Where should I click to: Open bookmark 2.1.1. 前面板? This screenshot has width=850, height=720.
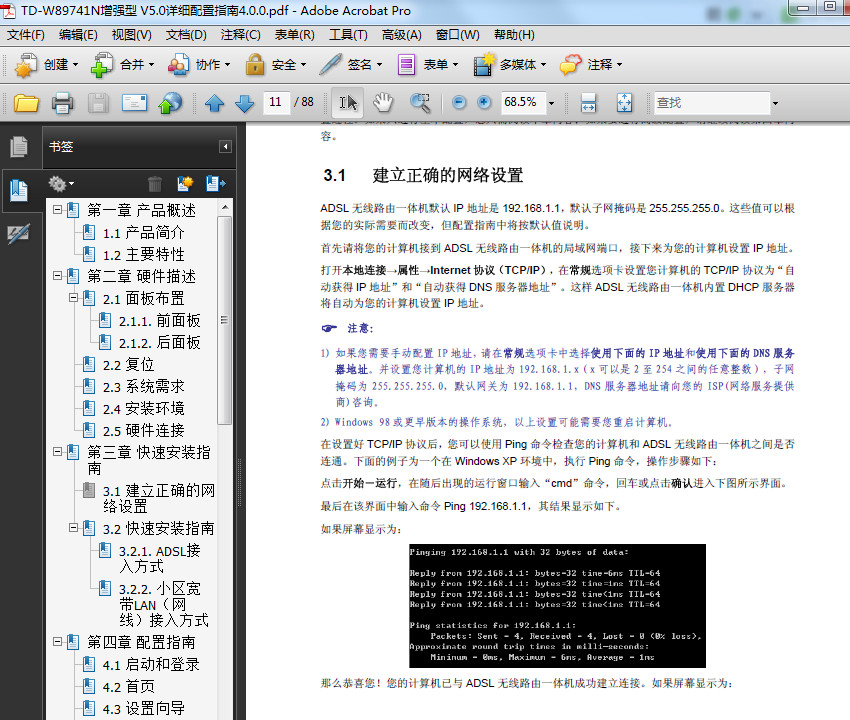[x=159, y=320]
